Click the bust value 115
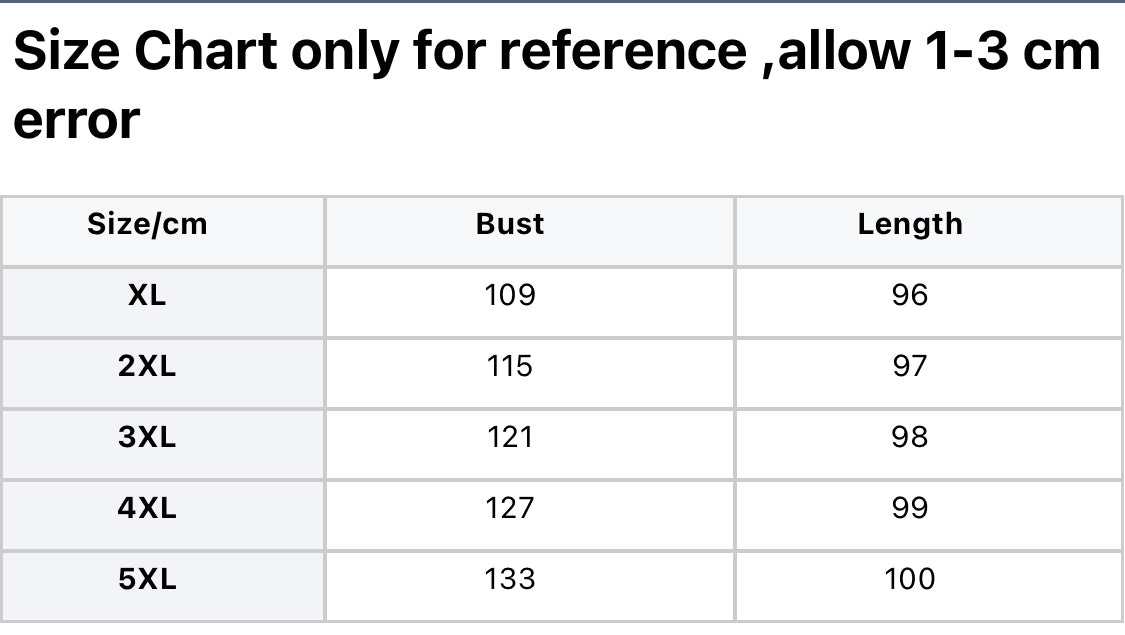The height and width of the screenshot is (635, 1125). click(510, 366)
